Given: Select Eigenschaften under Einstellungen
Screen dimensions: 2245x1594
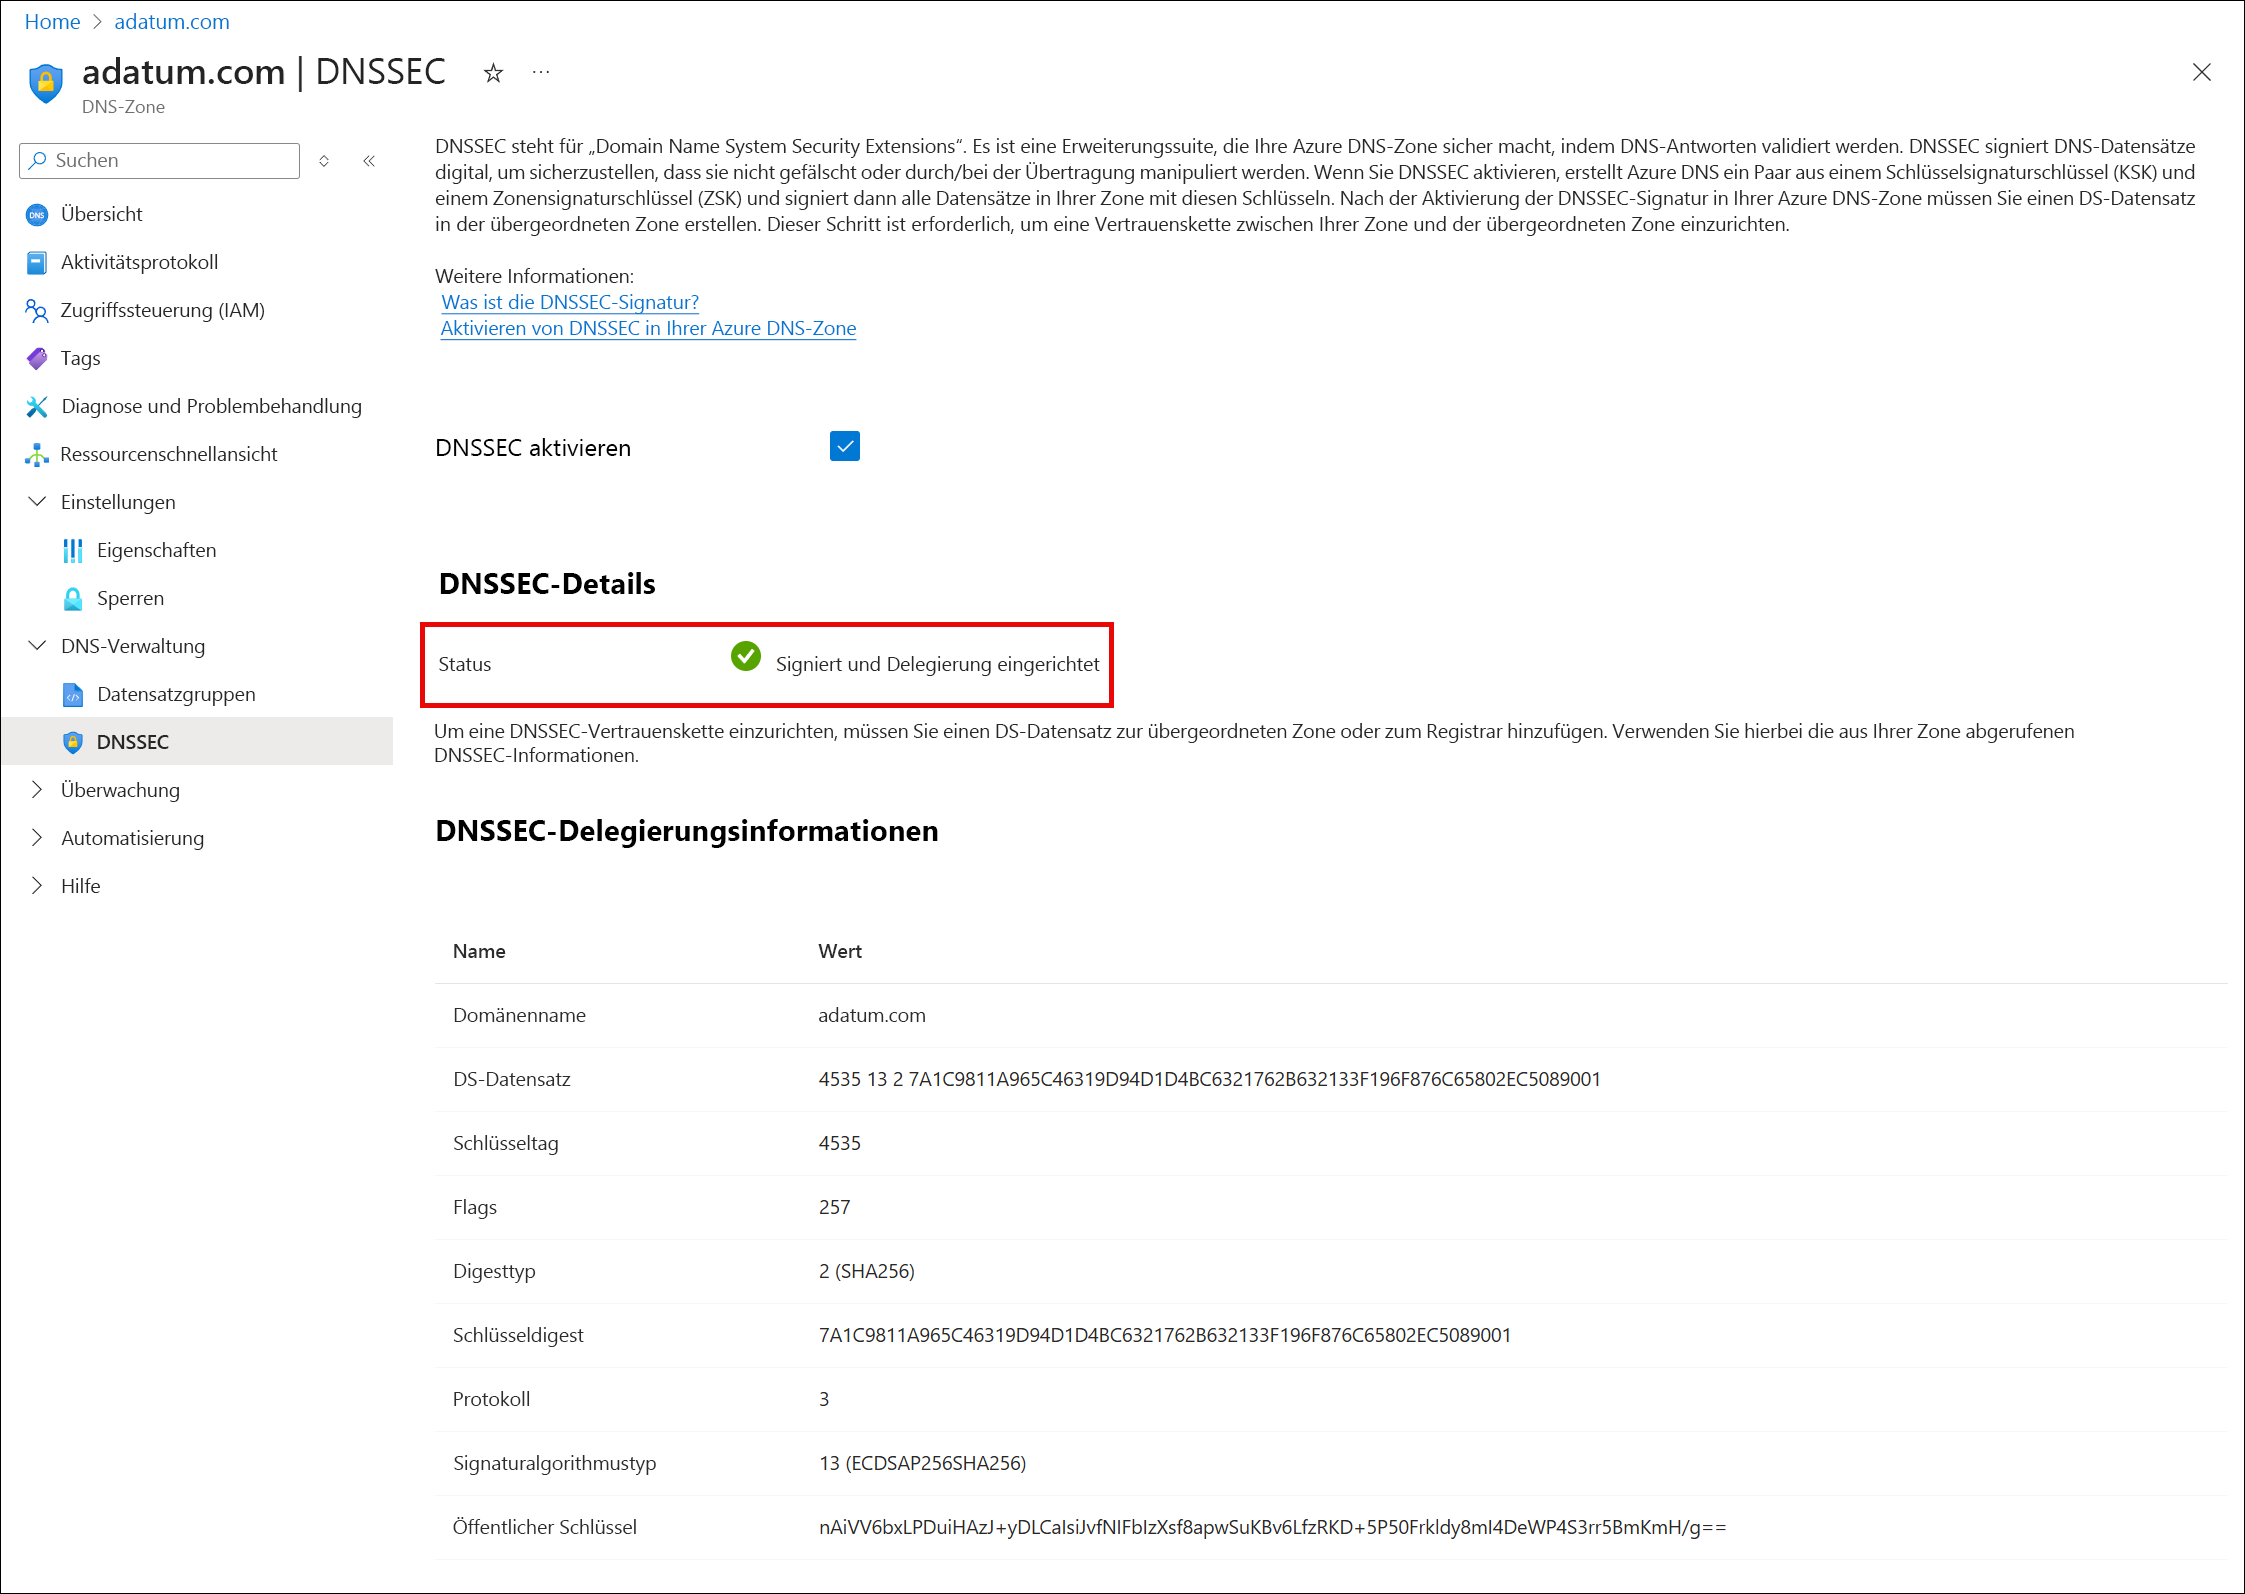Looking at the screenshot, I should click(156, 550).
